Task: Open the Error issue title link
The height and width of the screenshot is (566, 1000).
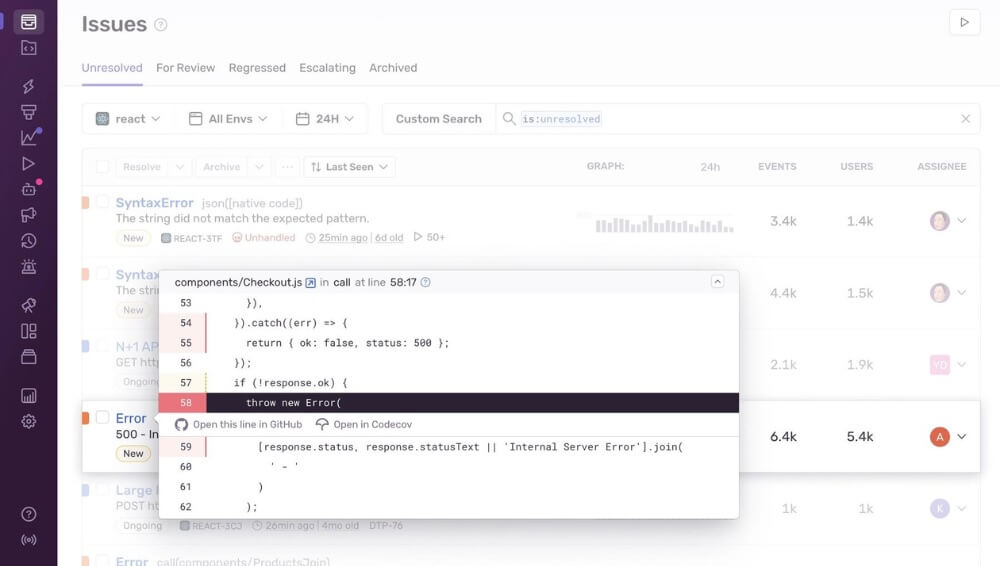Action: coord(131,418)
